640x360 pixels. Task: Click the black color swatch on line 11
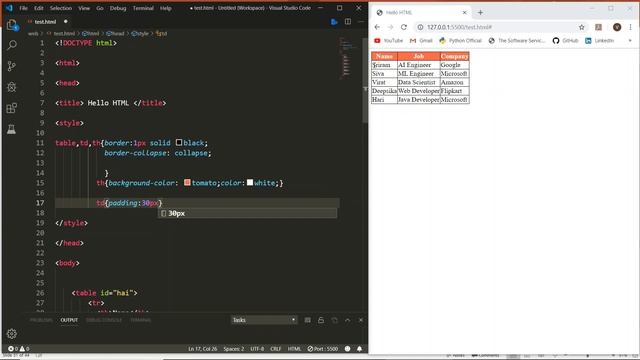click(x=179, y=142)
